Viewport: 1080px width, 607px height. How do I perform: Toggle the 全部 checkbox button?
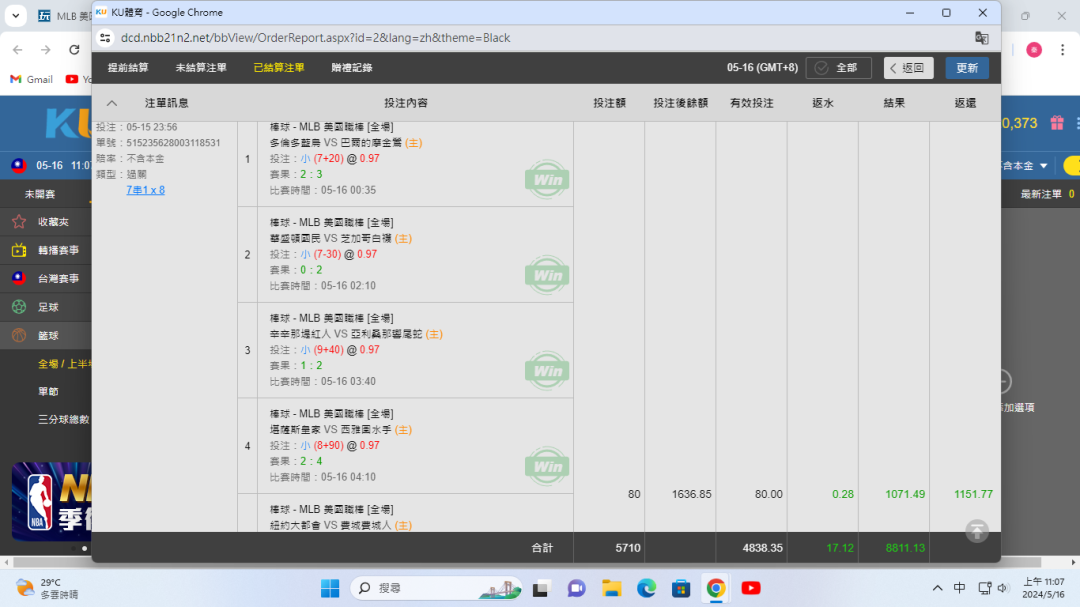(x=838, y=68)
